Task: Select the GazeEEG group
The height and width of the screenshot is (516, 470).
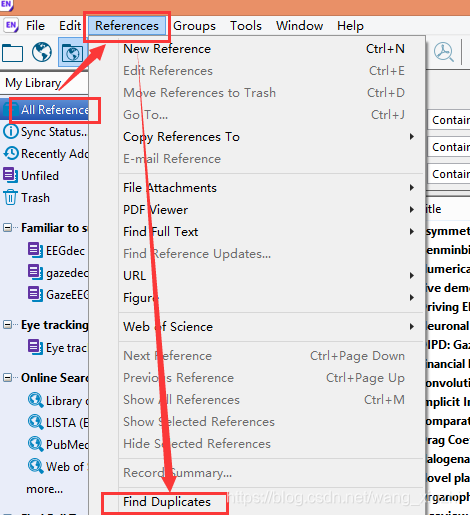Action: [67, 295]
